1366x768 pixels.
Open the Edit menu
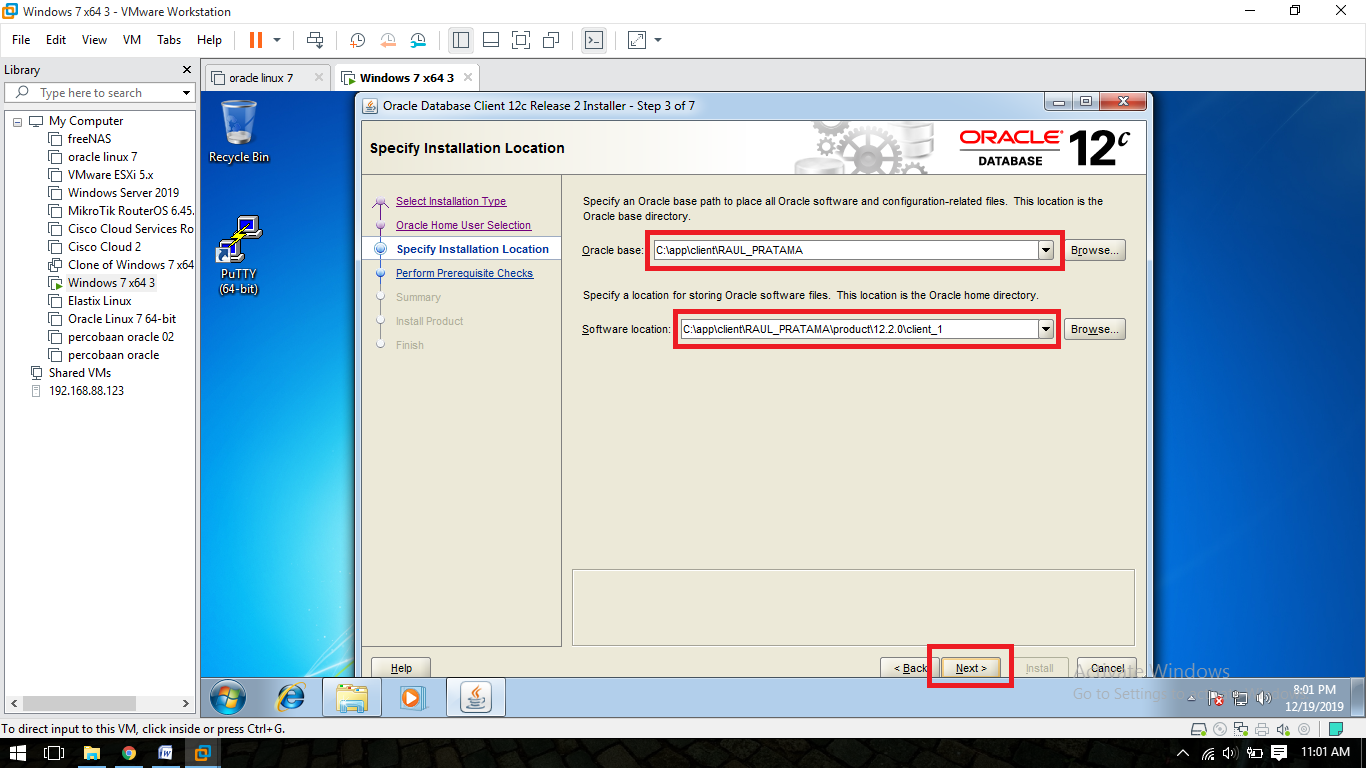pyautogui.click(x=56, y=40)
